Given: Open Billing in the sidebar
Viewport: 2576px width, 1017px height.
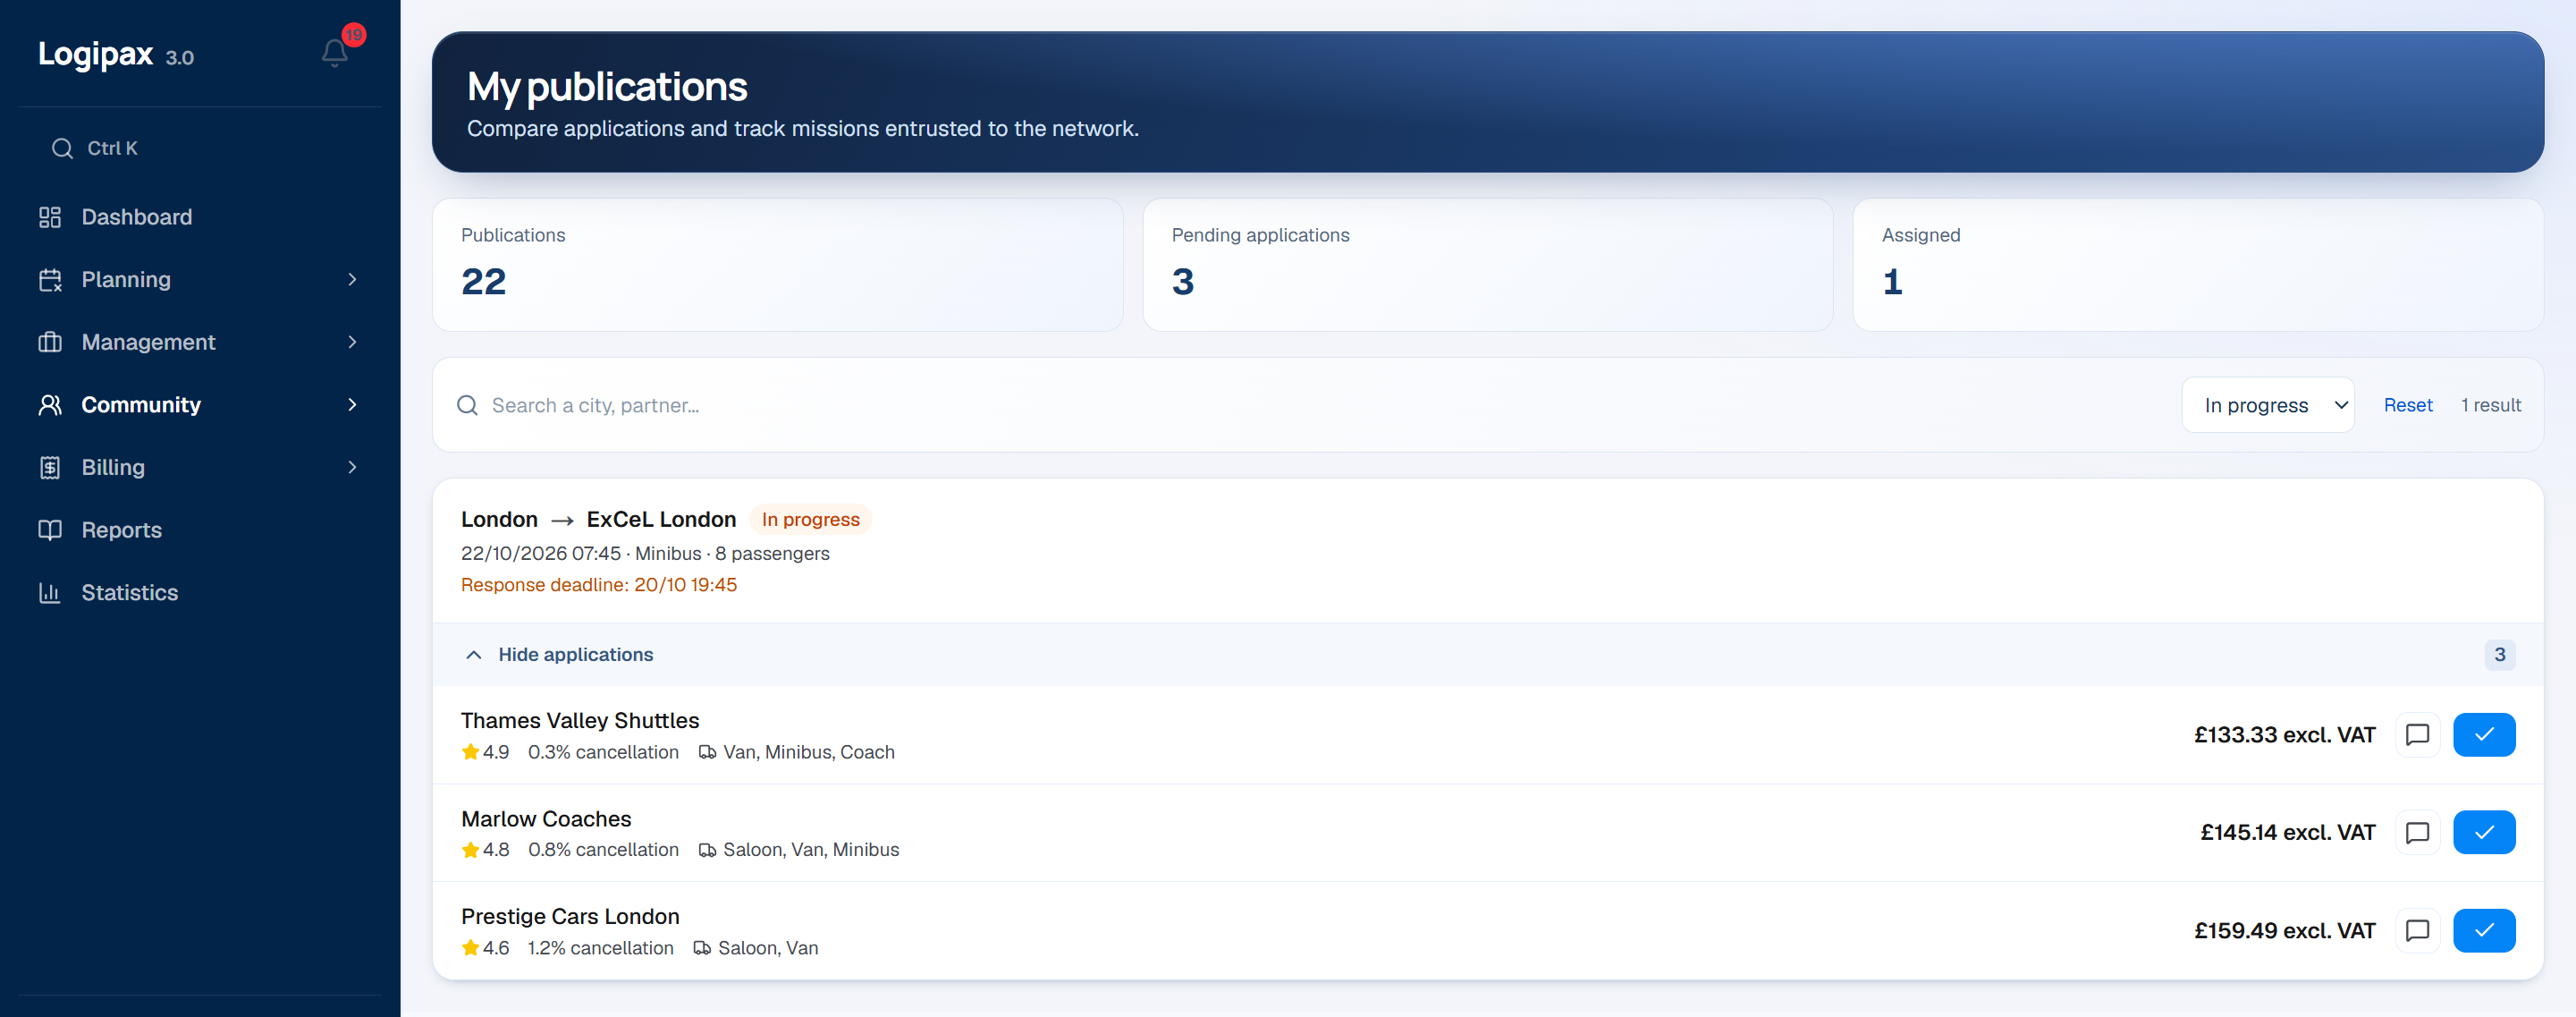Looking at the screenshot, I should coord(200,467).
